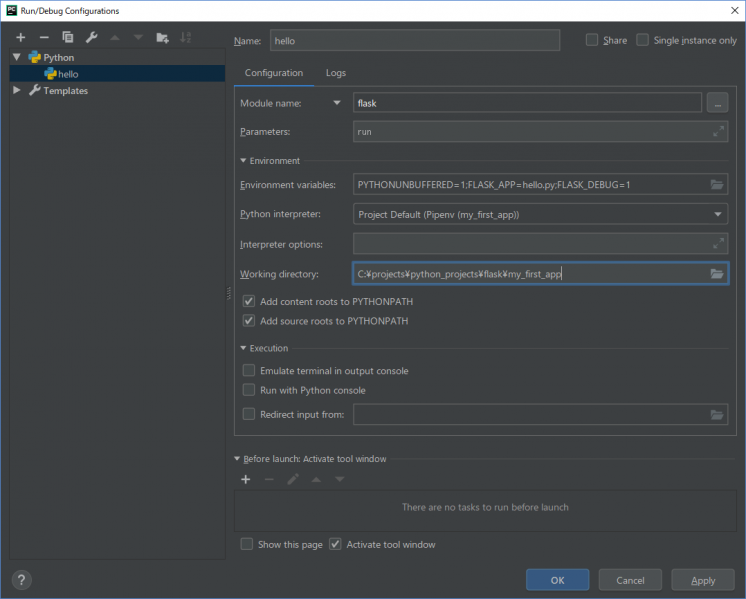The width and height of the screenshot is (746, 599).
Task: Open Module name target type dropdown
Action: tap(337, 103)
